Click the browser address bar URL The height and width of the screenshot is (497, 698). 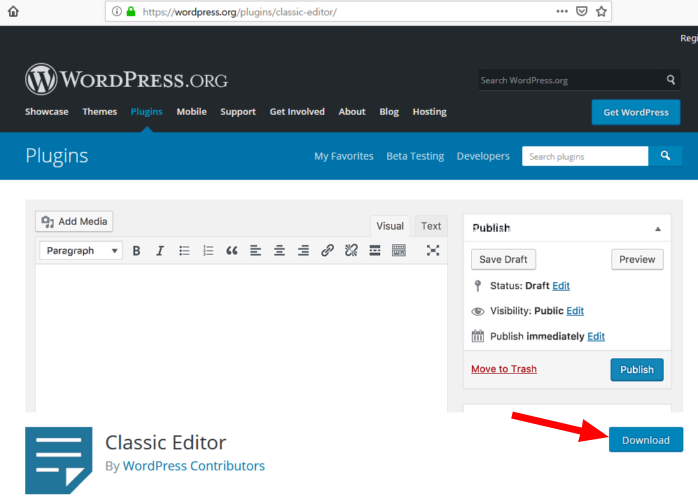239,12
